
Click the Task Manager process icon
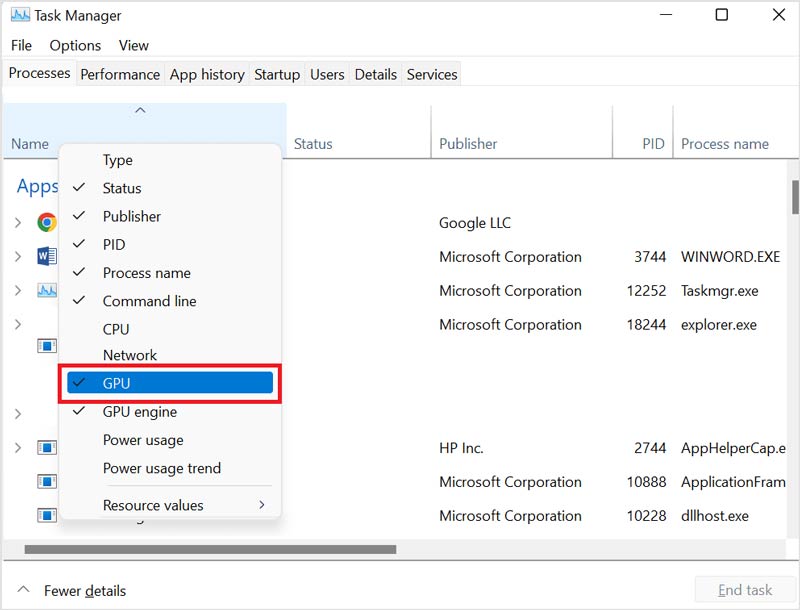tap(46, 291)
